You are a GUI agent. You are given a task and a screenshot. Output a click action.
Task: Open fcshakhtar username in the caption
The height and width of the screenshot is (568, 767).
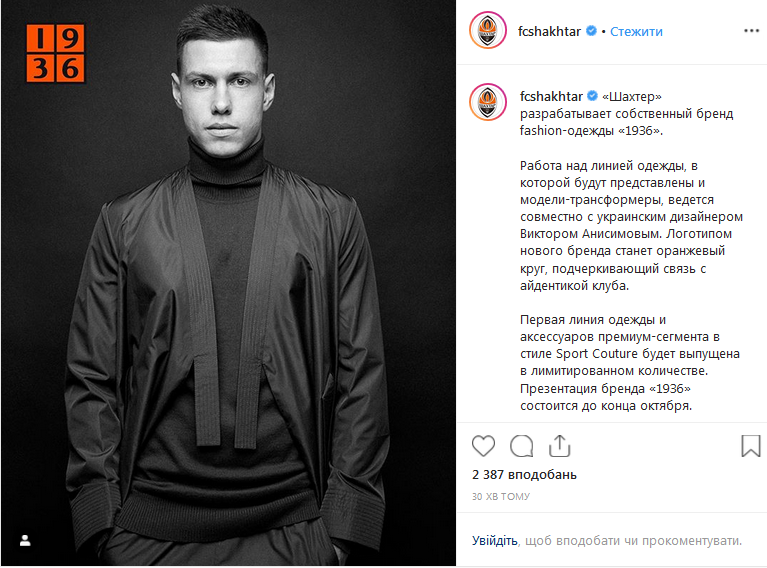click(x=551, y=96)
